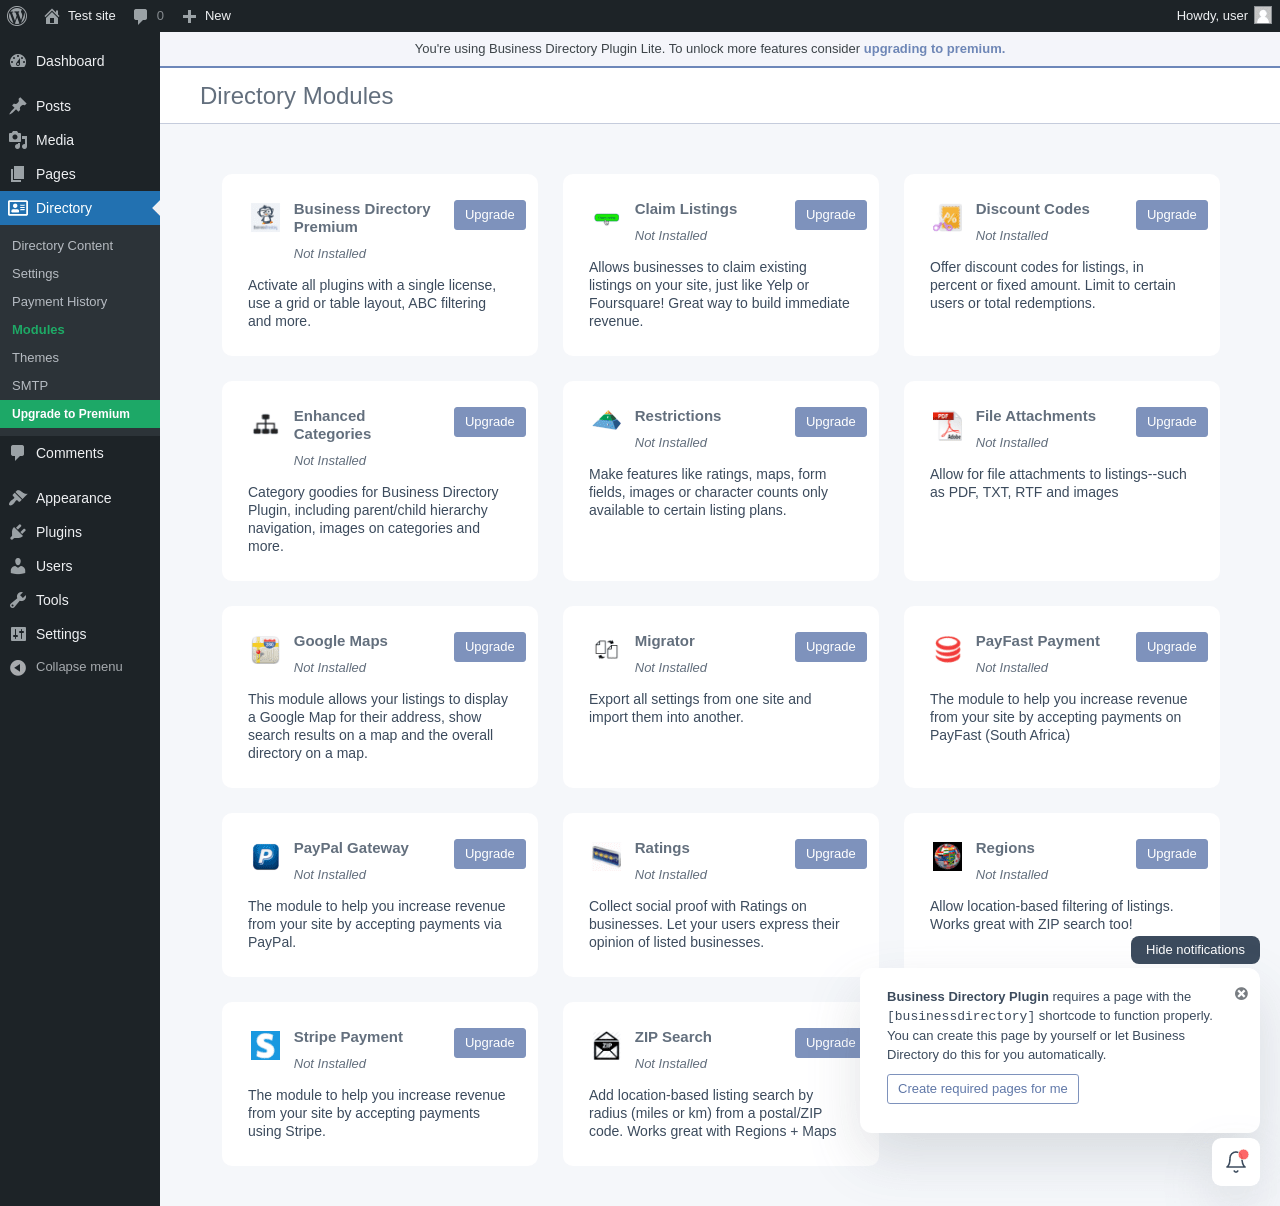Upgrade the Restrictions module
Viewport: 1280px width, 1206px height.
pos(831,422)
